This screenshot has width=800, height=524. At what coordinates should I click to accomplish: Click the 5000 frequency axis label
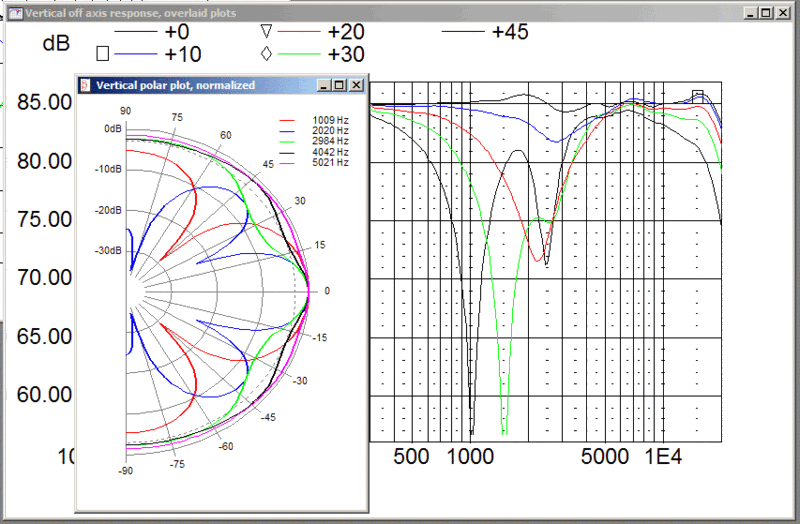(605, 457)
